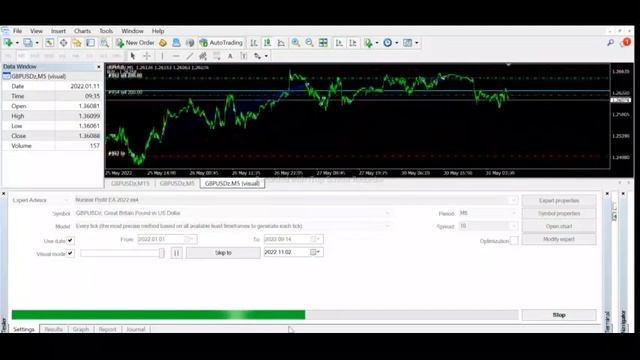The width and height of the screenshot is (640, 360).
Task: Click the Symbol properties button
Action: (x=559, y=213)
